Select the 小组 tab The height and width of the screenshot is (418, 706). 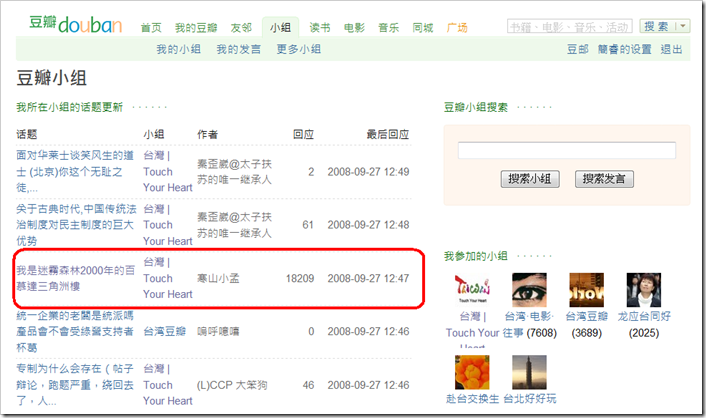pyautogui.click(x=281, y=27)
